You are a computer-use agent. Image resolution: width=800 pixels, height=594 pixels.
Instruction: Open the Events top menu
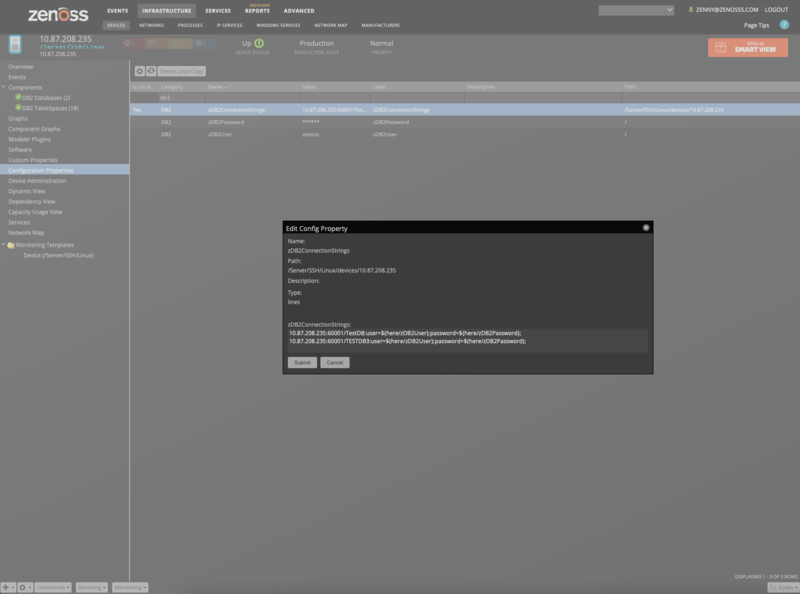[118, 11]
